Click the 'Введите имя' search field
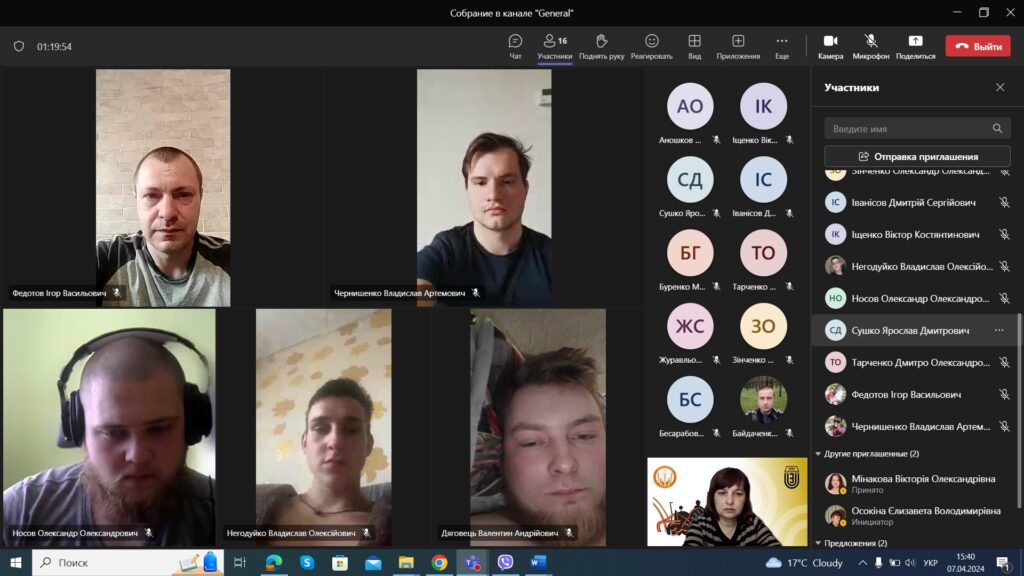Image resolution: width=1024 pixels, height=576 pixels. click(908, 129)
